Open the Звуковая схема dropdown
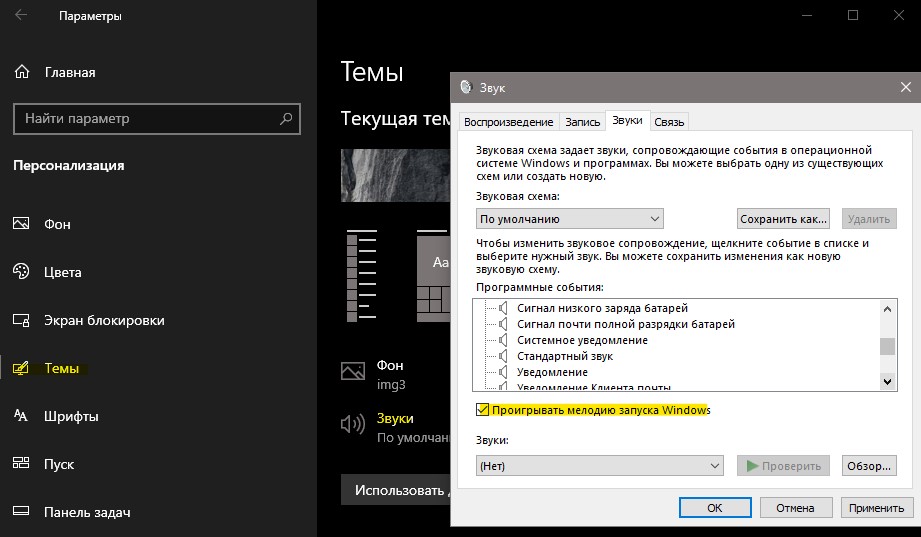 click(x=570, y=219)
